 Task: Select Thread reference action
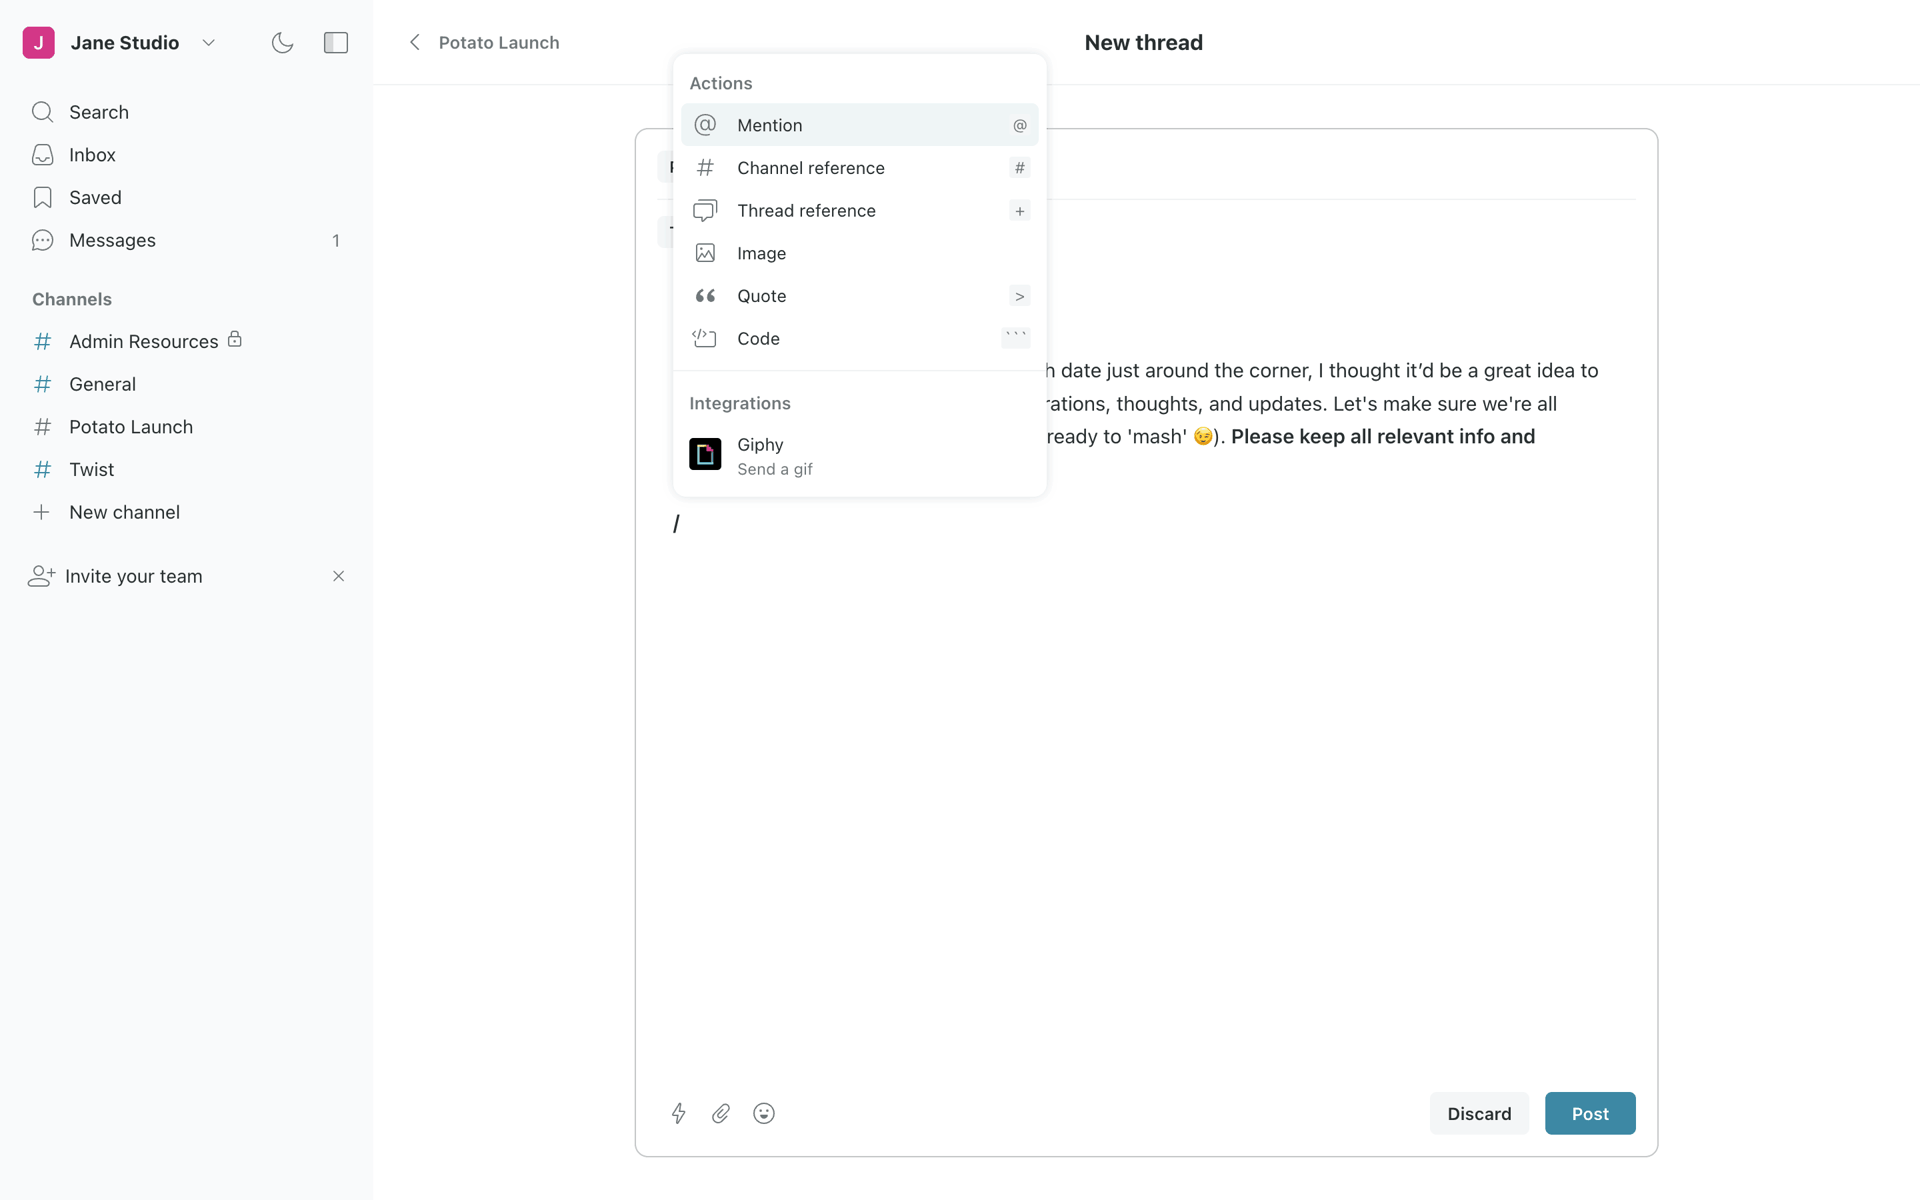[x=859, y=211]
